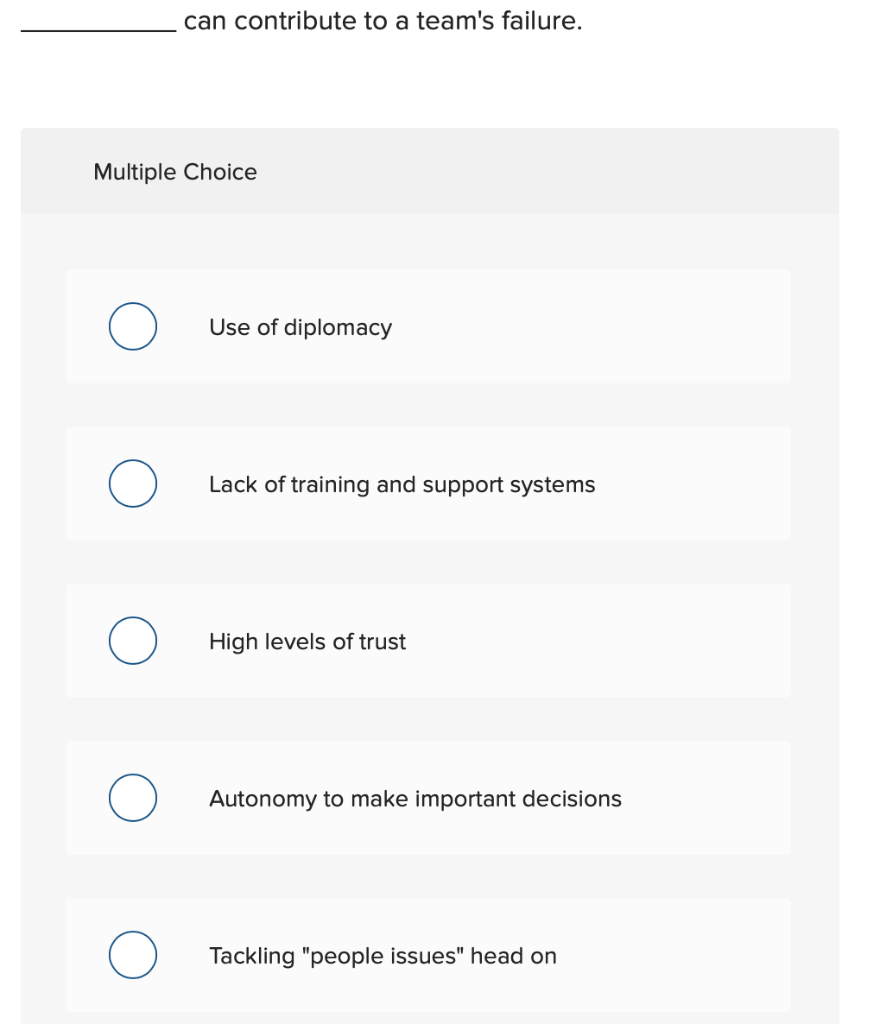Click the blank answer line in the question
Screen dimensions: 886x1024
[85, 25]
